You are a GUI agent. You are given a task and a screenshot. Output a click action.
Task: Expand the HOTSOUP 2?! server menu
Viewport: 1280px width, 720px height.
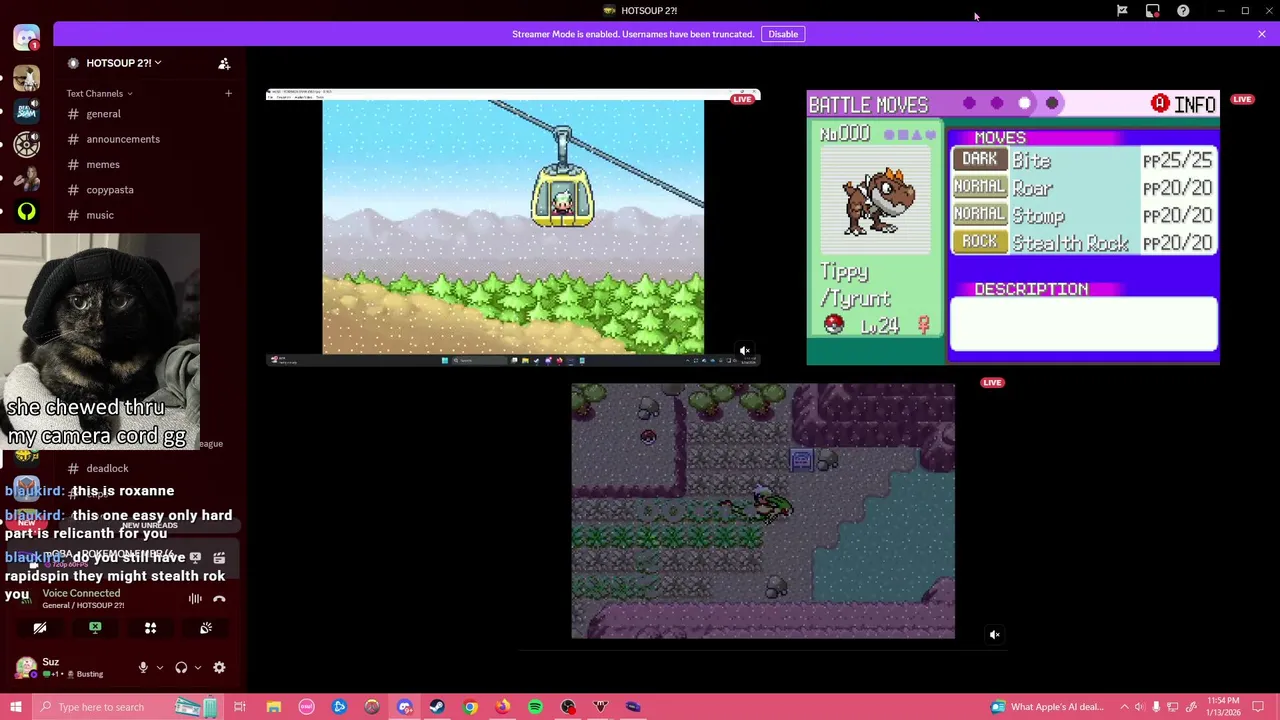[x=123, y=63]
